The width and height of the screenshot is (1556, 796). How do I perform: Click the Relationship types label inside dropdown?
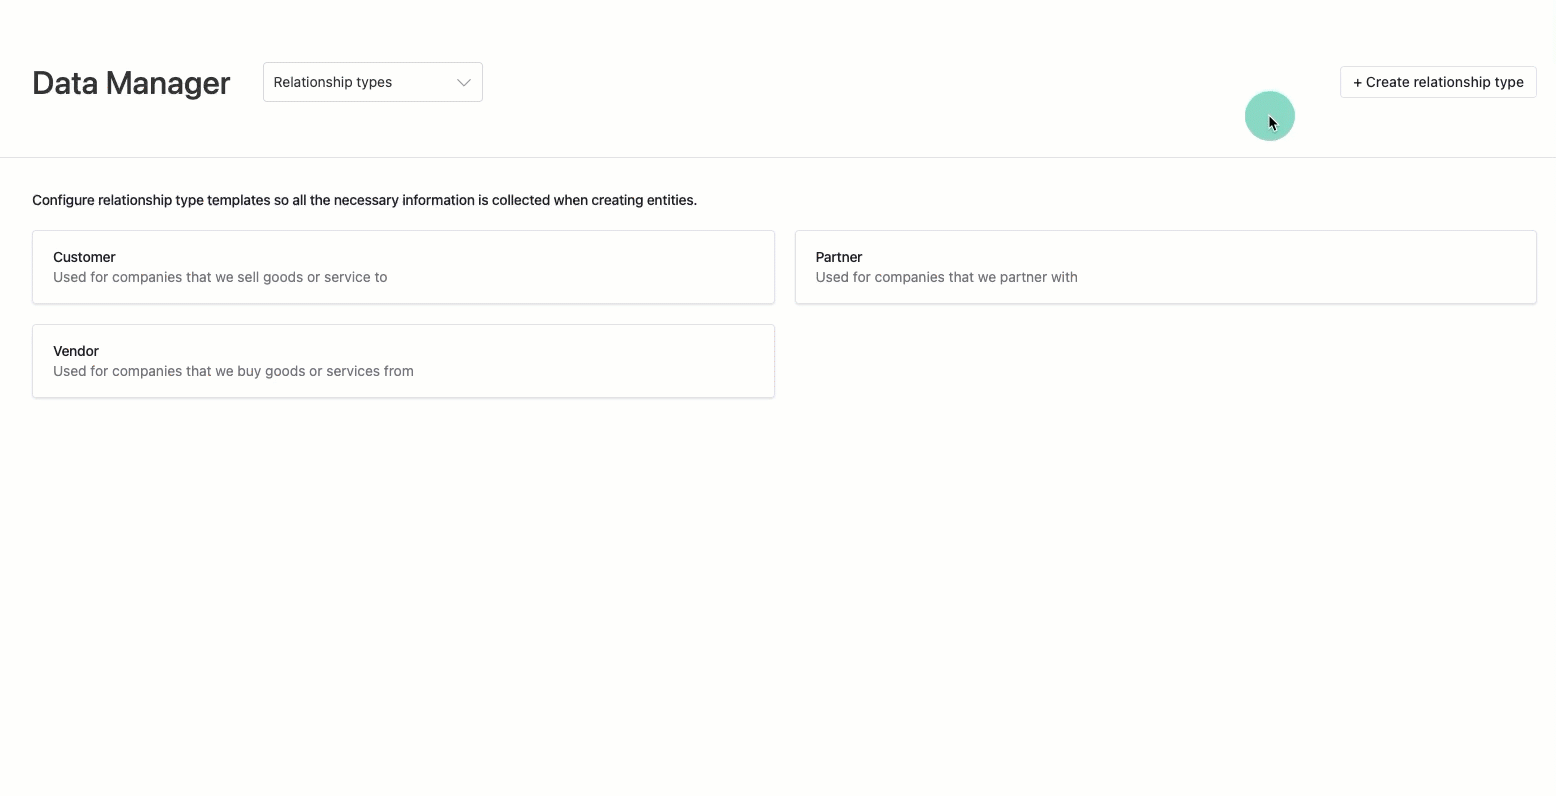tap(332, 82)
